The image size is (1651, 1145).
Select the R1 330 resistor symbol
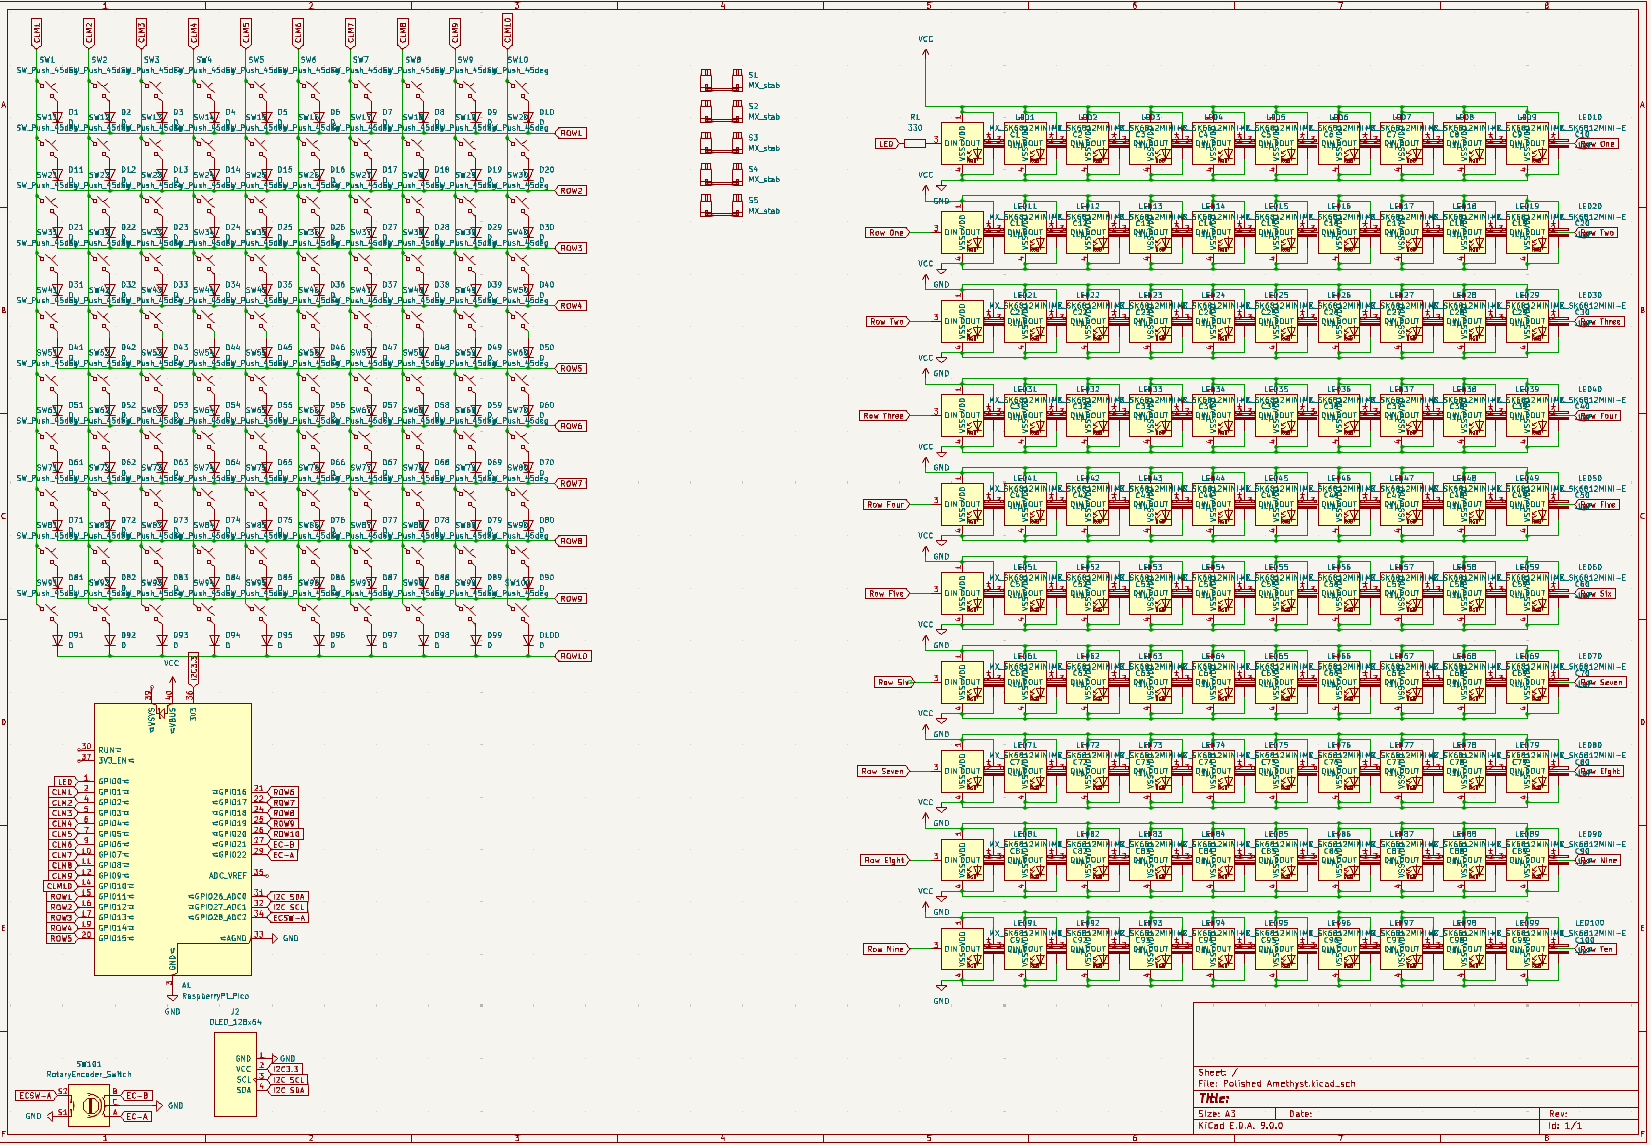(914, 144)
